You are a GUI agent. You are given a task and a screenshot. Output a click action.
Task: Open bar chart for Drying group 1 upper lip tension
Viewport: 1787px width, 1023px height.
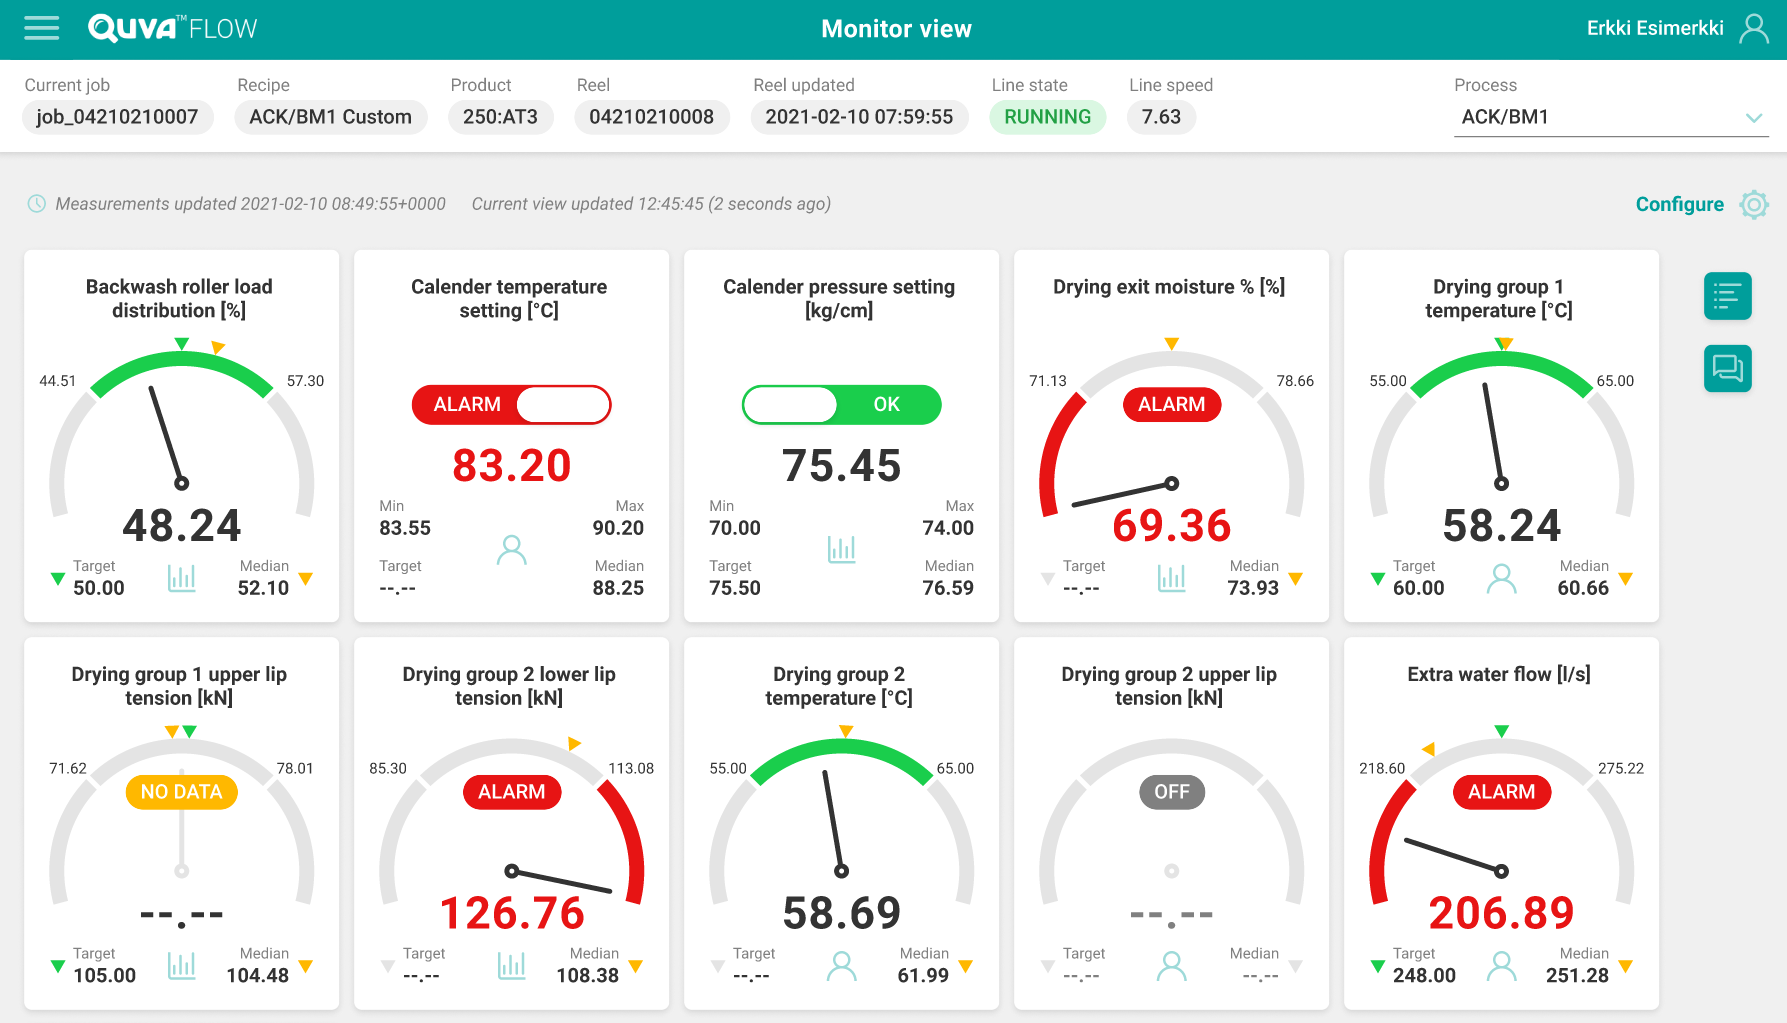point(182,965)
